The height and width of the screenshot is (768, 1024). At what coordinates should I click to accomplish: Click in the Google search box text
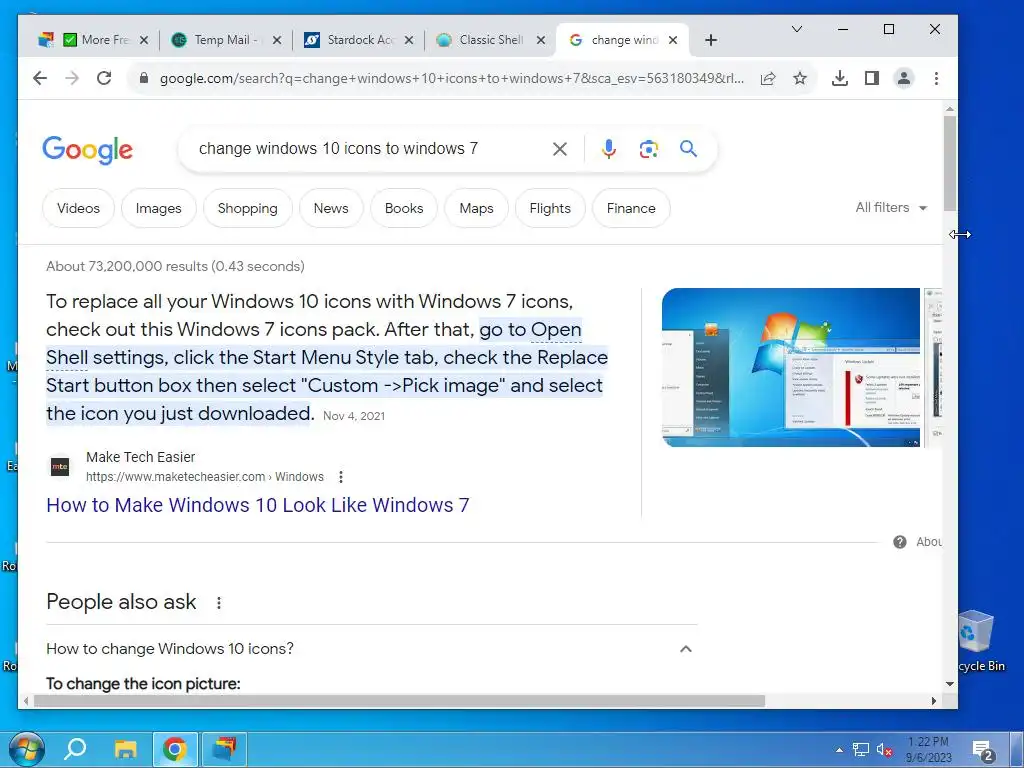tap(338, 149)
